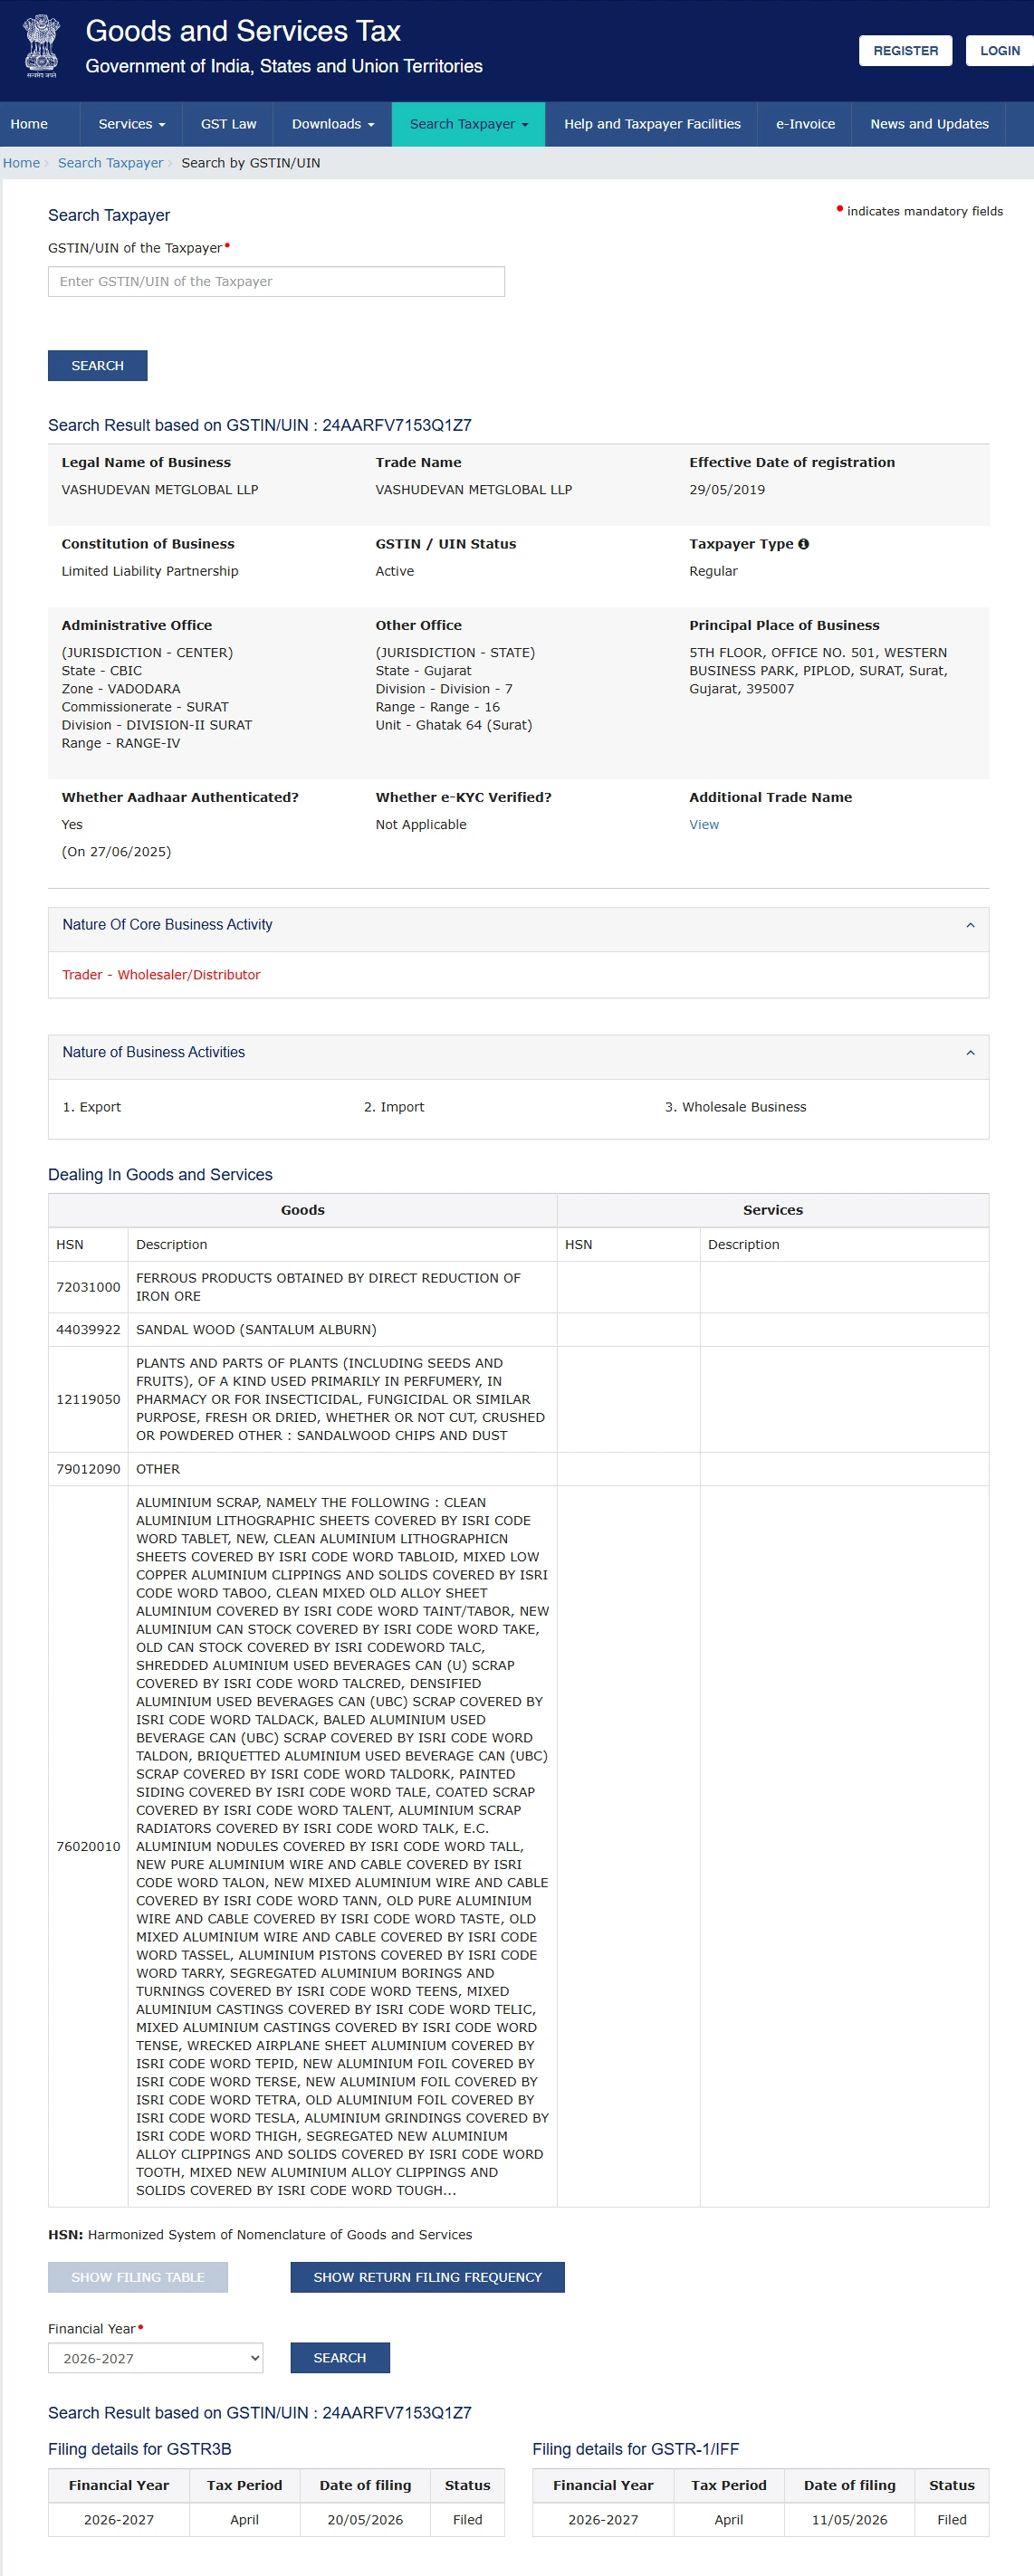Image resolution: width=1034 pixels, height=2576 pixels.
Task: Click the Goods column header
Action: [302, 1210]
